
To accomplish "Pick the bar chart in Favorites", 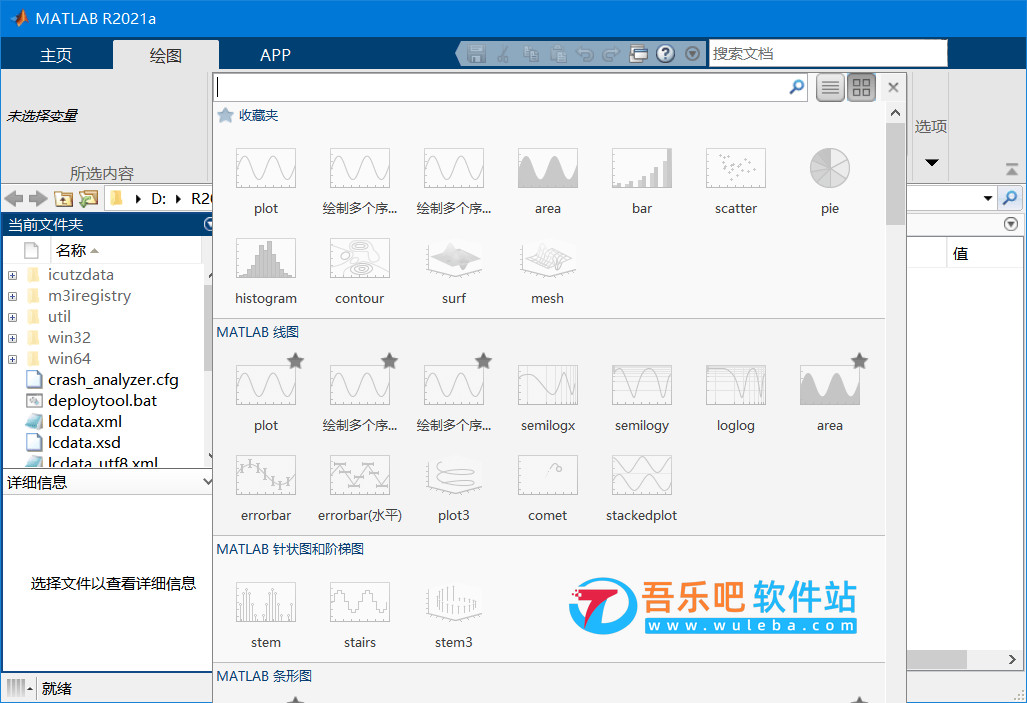I will 641,181.
